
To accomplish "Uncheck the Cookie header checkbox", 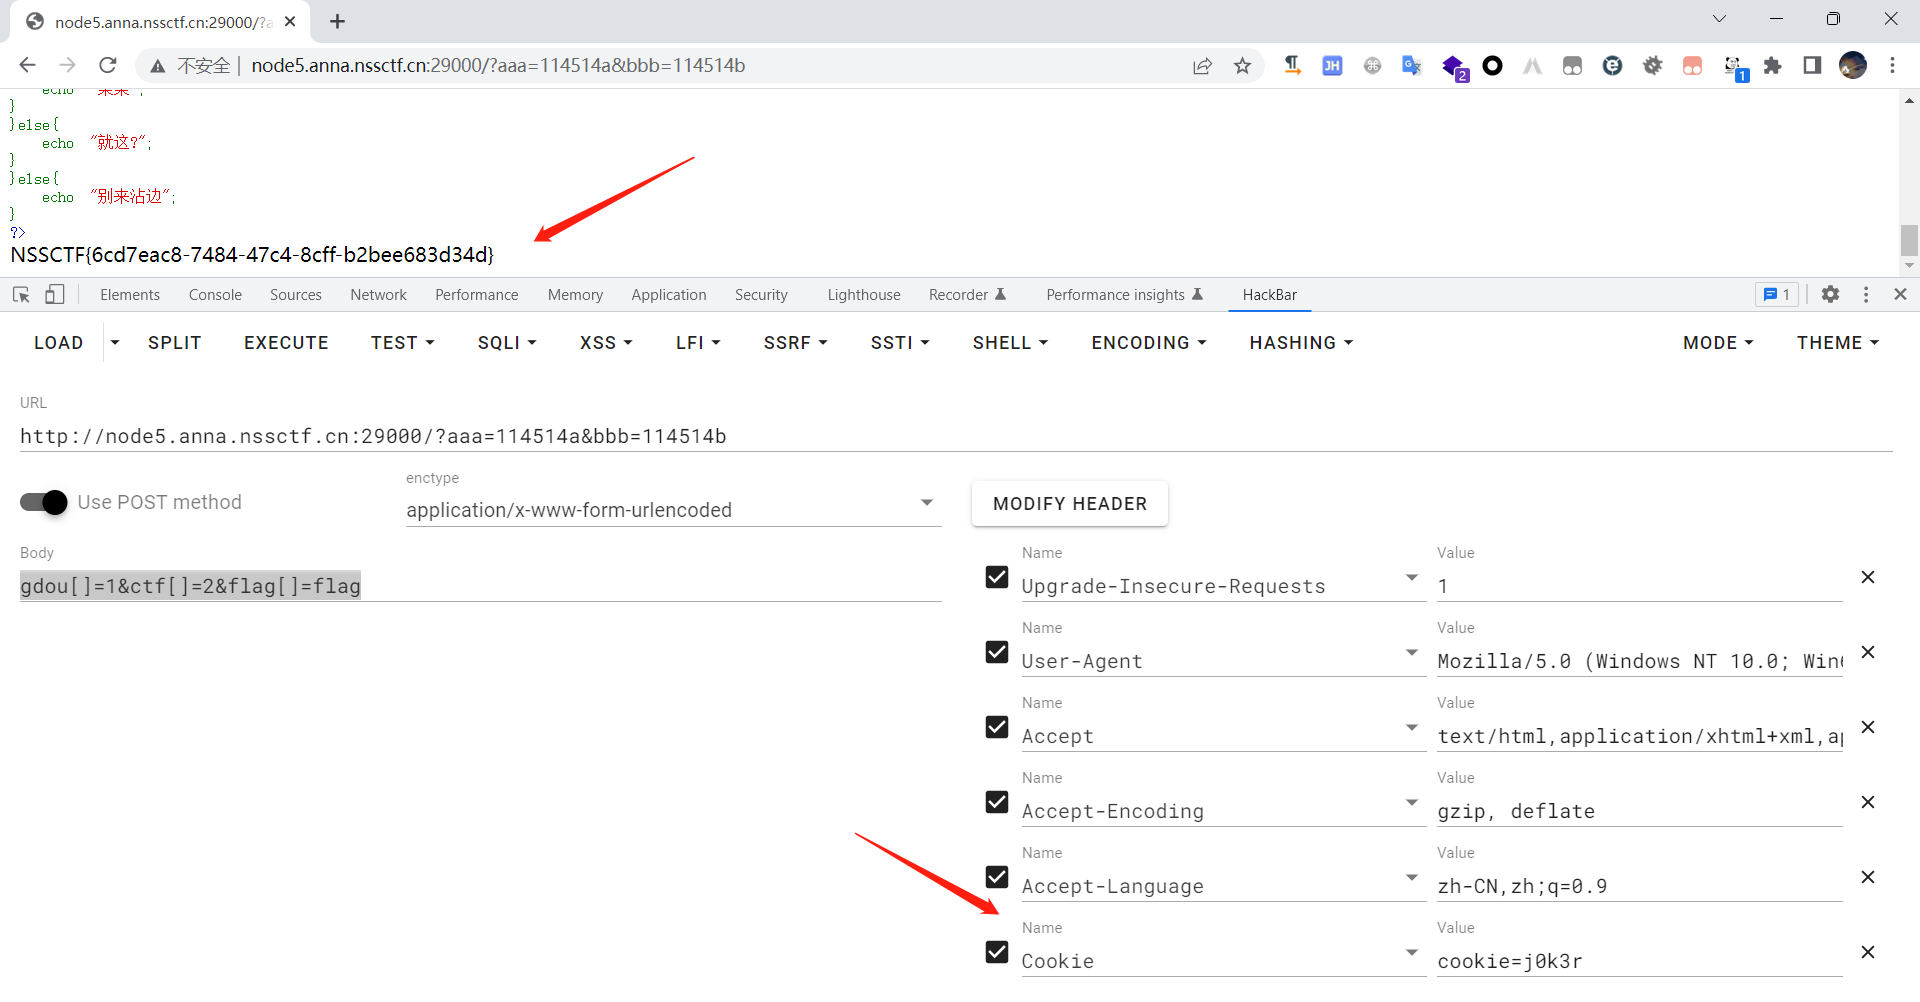I will 997,952.
